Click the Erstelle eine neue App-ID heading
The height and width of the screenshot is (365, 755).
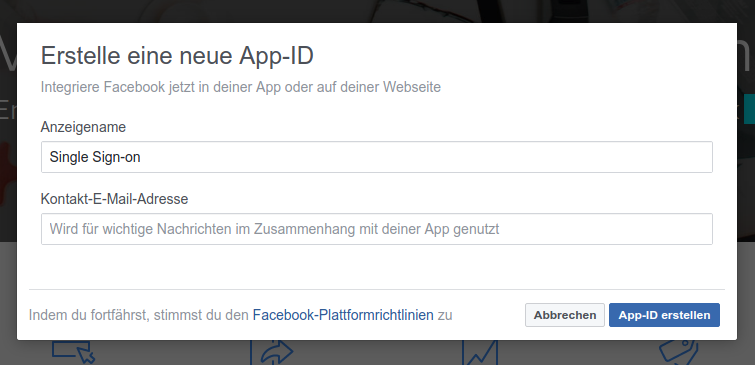point(177,56)
